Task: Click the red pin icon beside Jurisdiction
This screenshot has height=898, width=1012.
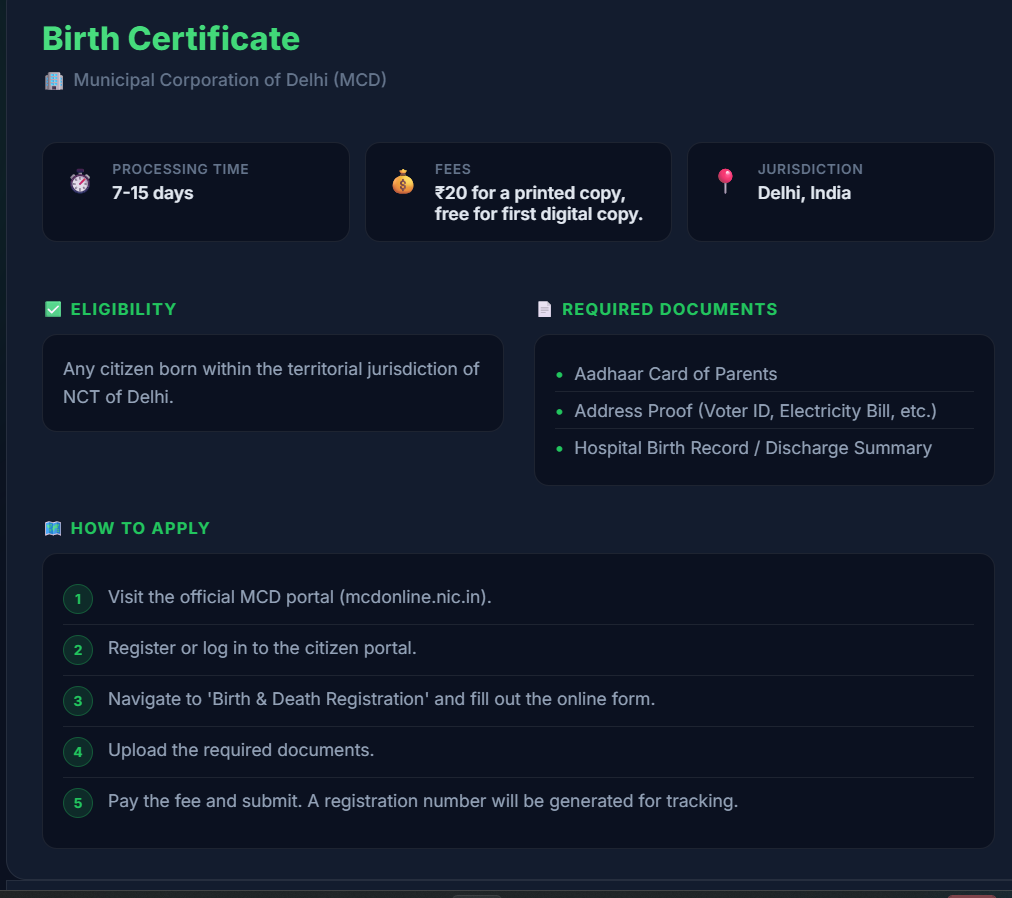Action: click(x=725, y=181)
